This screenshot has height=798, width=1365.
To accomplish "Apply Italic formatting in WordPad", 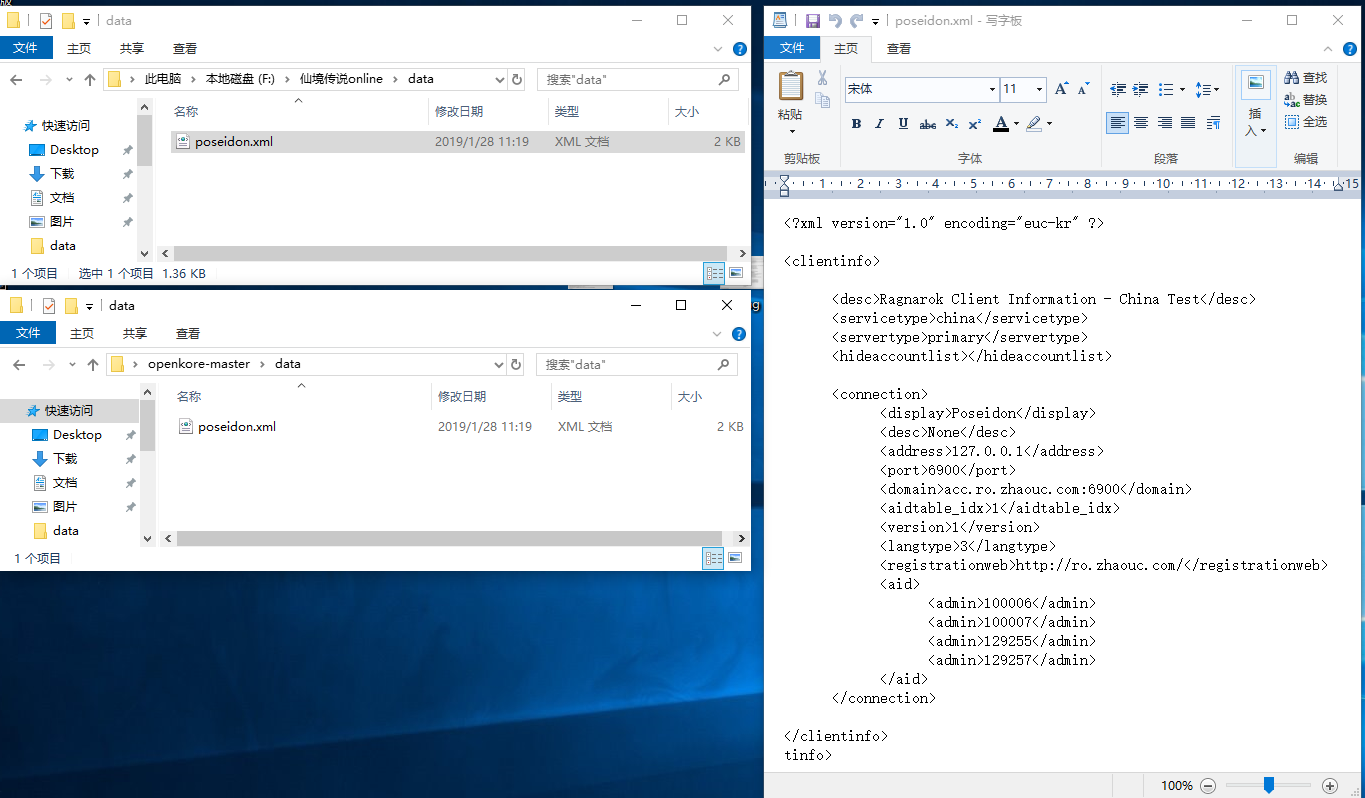I will (x=878, y=123).
